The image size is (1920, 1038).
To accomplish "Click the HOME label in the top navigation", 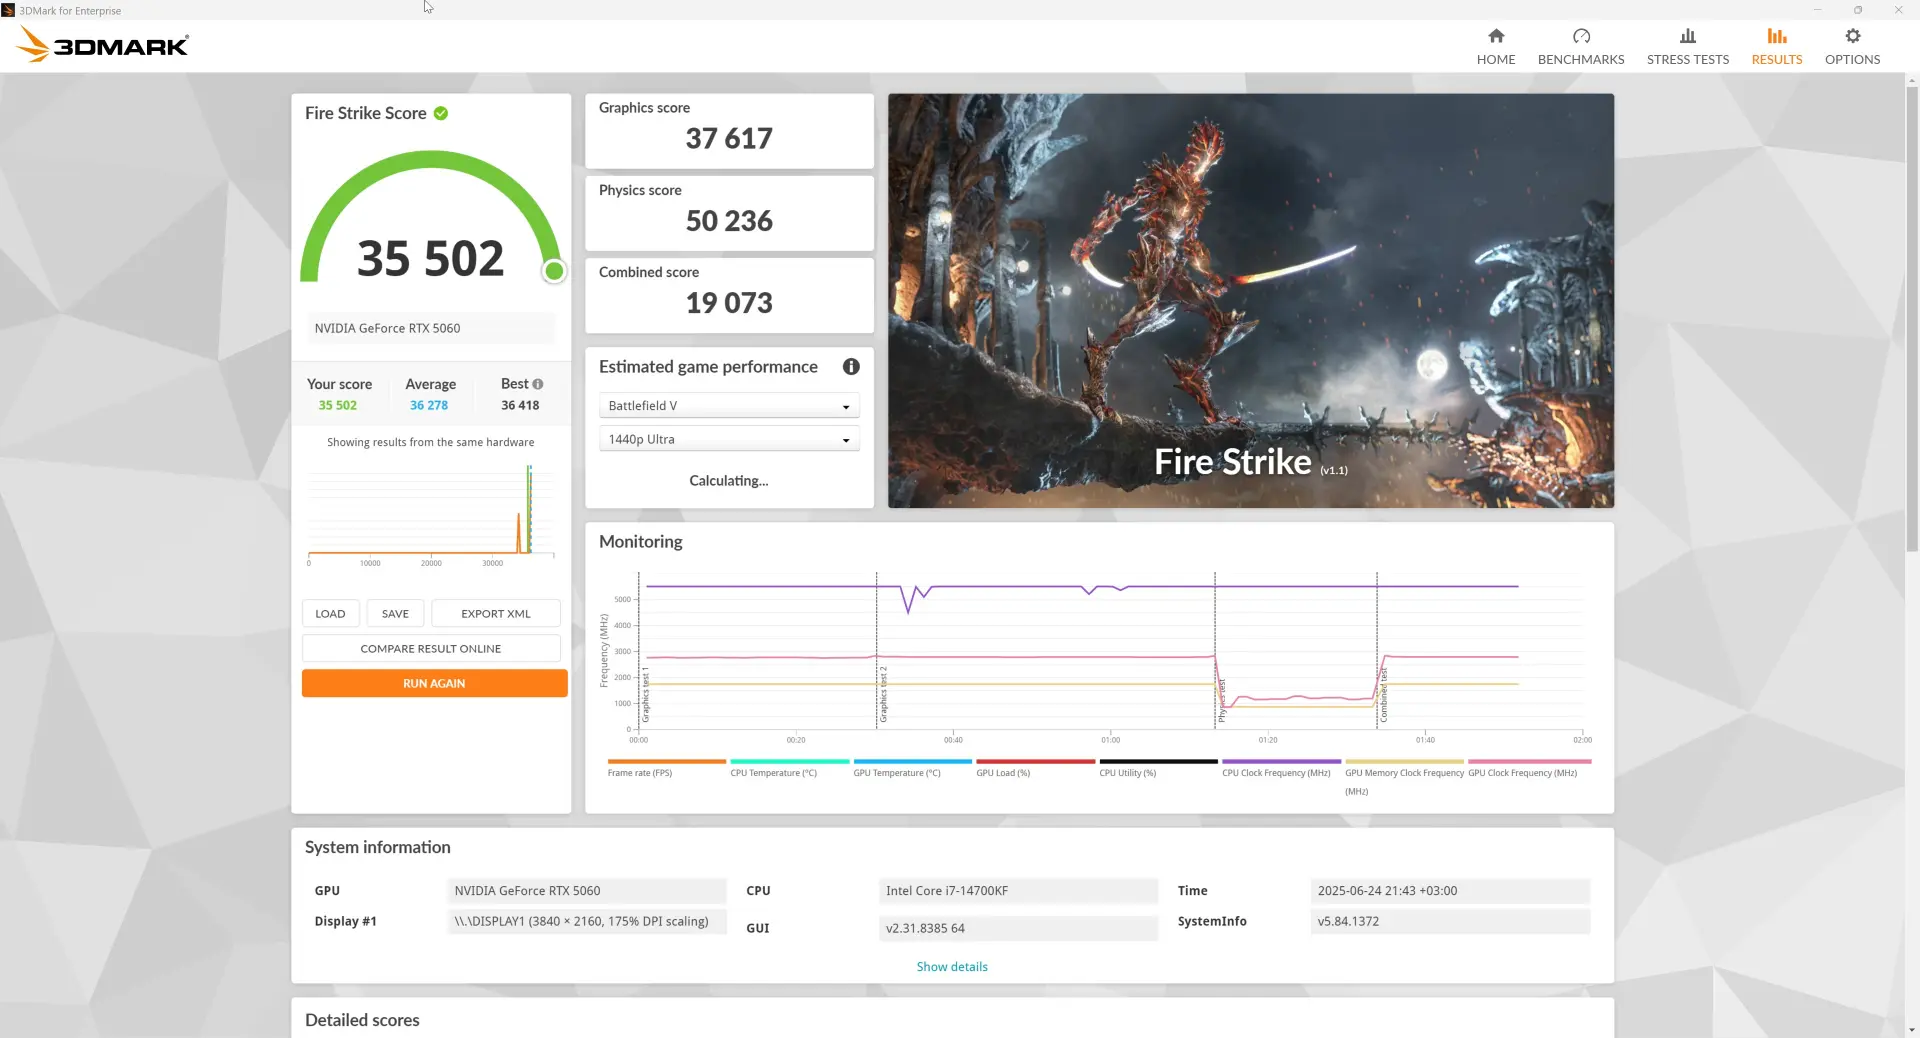I will 1496,60.
